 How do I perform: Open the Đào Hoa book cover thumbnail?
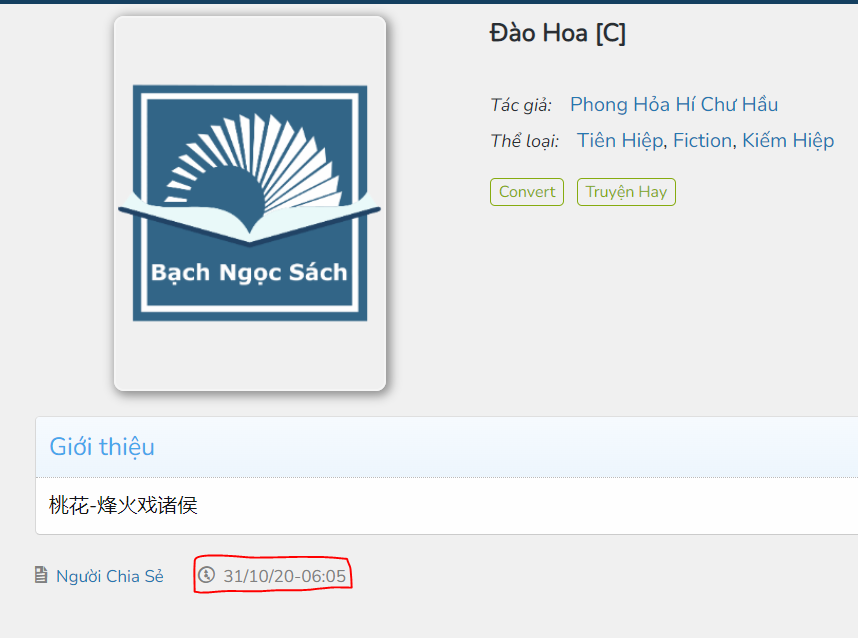pos(250,204)
